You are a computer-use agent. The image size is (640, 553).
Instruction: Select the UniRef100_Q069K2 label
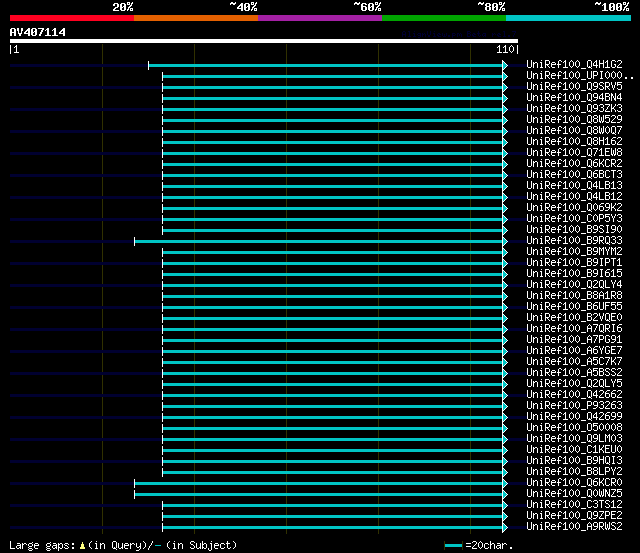[574, 208]
